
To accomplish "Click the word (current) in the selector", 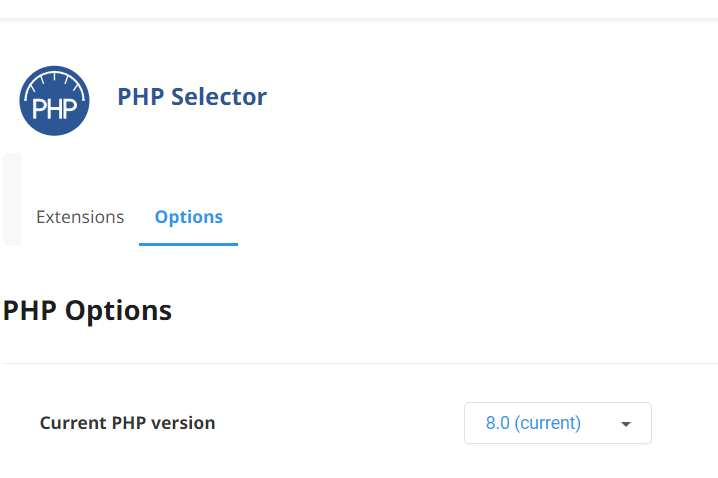I will pyautogui.click(x=548, y=424).
